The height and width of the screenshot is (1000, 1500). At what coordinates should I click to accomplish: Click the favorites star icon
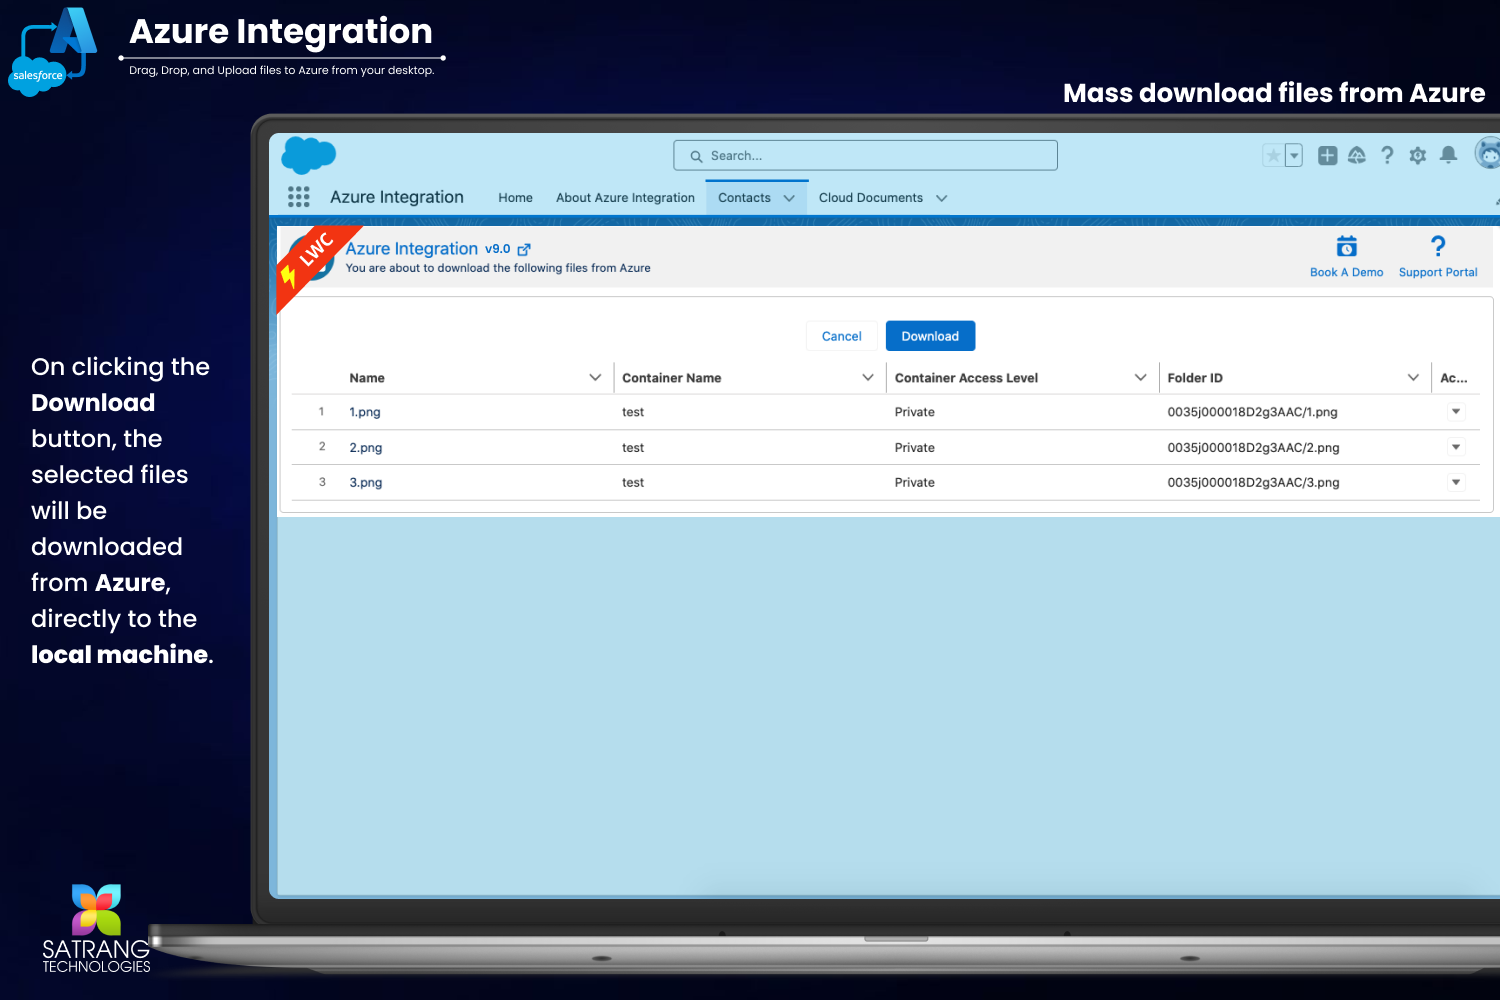click(1273, 155)
